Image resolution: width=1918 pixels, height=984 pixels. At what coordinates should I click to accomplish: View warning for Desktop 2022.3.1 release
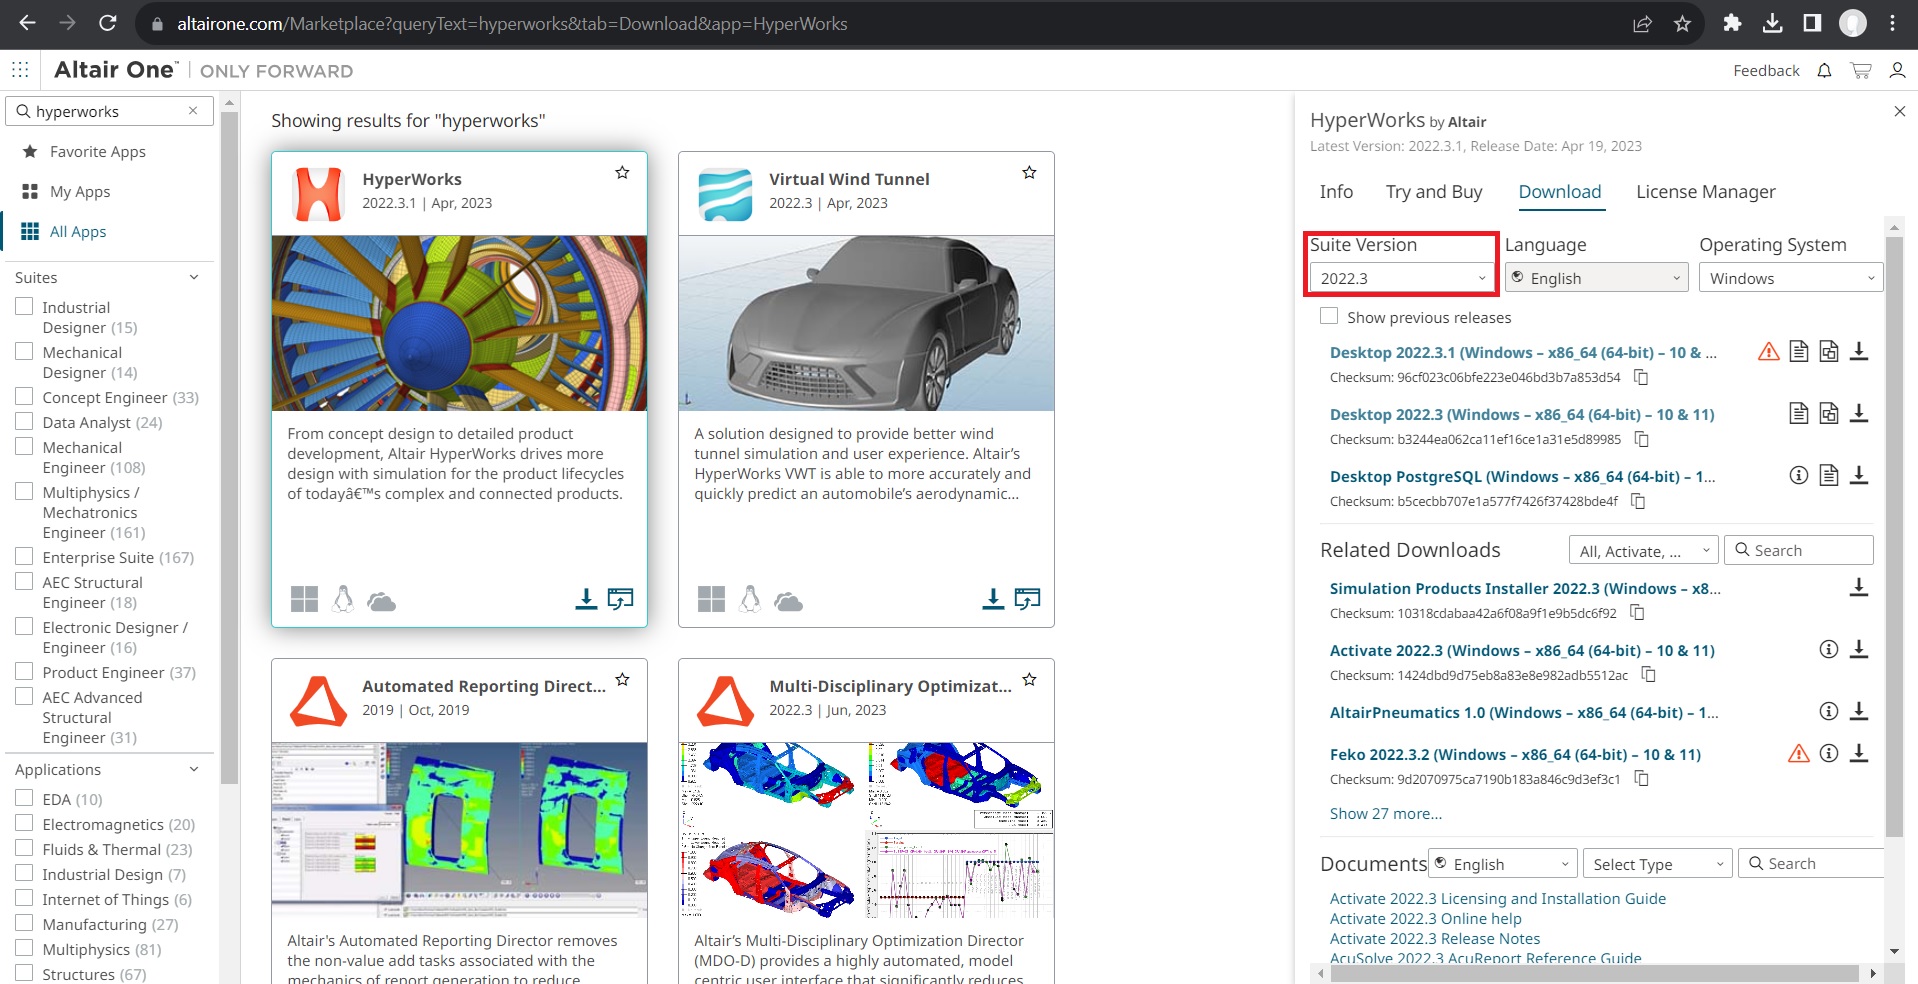[1768, 352]
